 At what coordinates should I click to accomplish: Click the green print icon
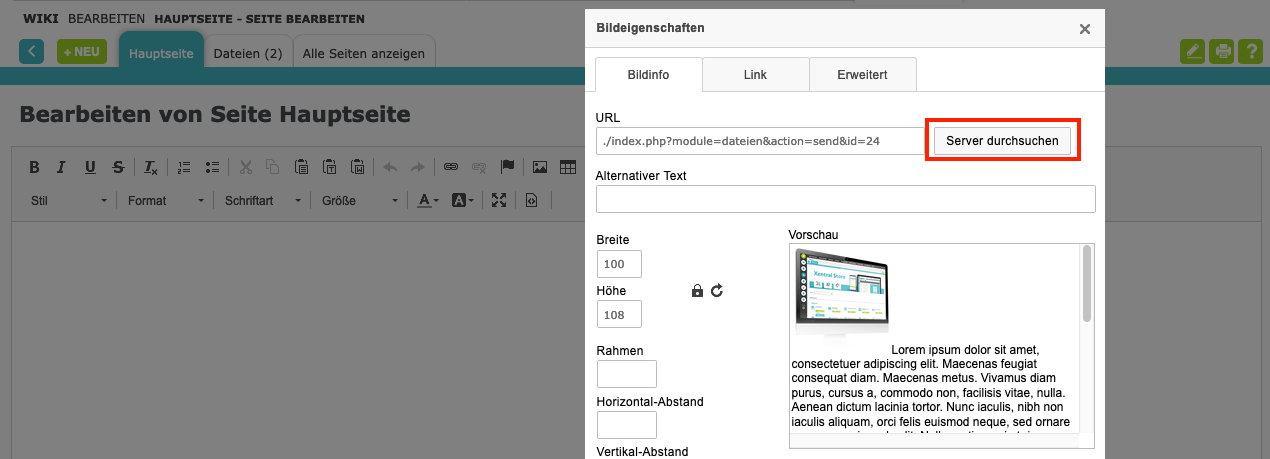click(1221, 52)
